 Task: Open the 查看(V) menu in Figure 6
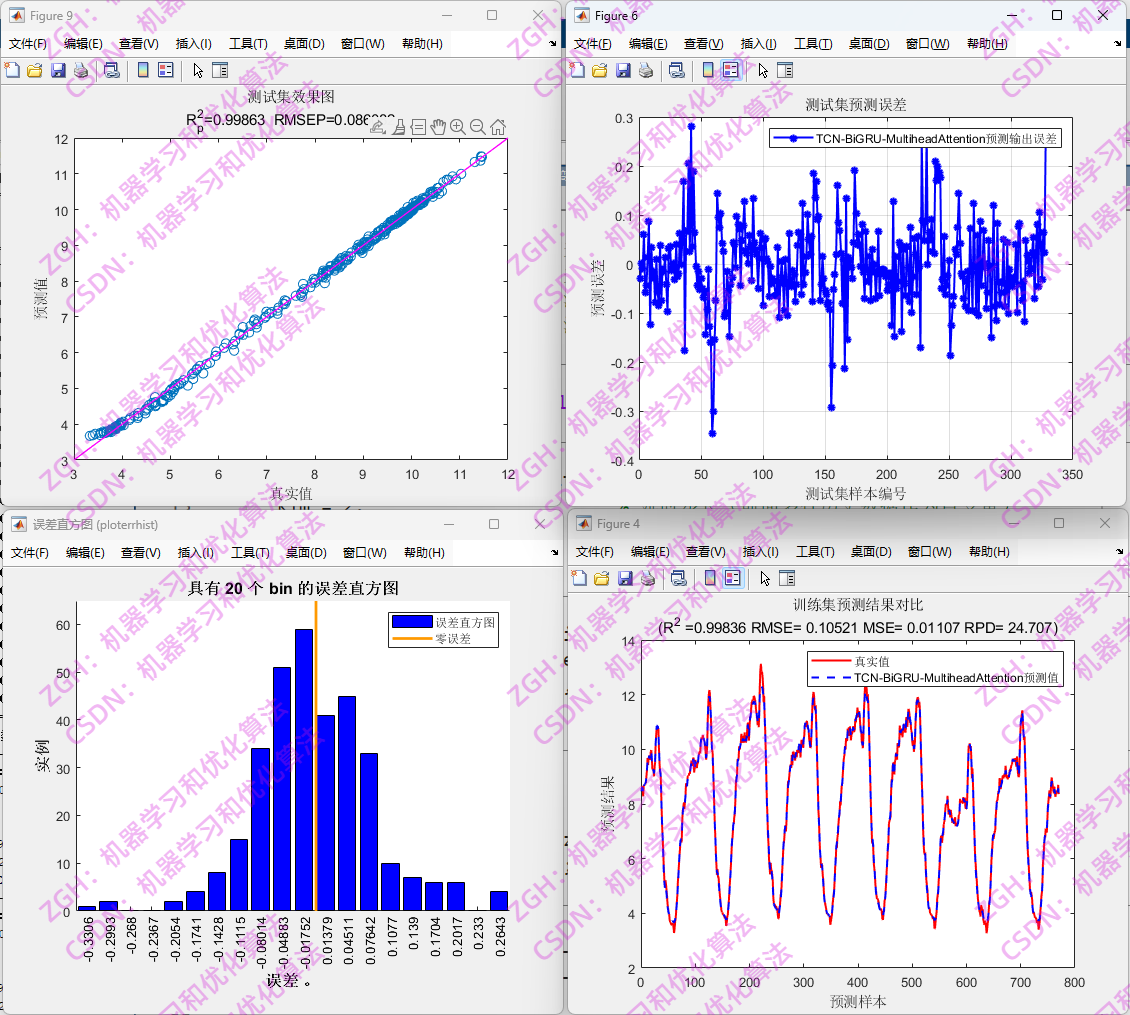703,44
